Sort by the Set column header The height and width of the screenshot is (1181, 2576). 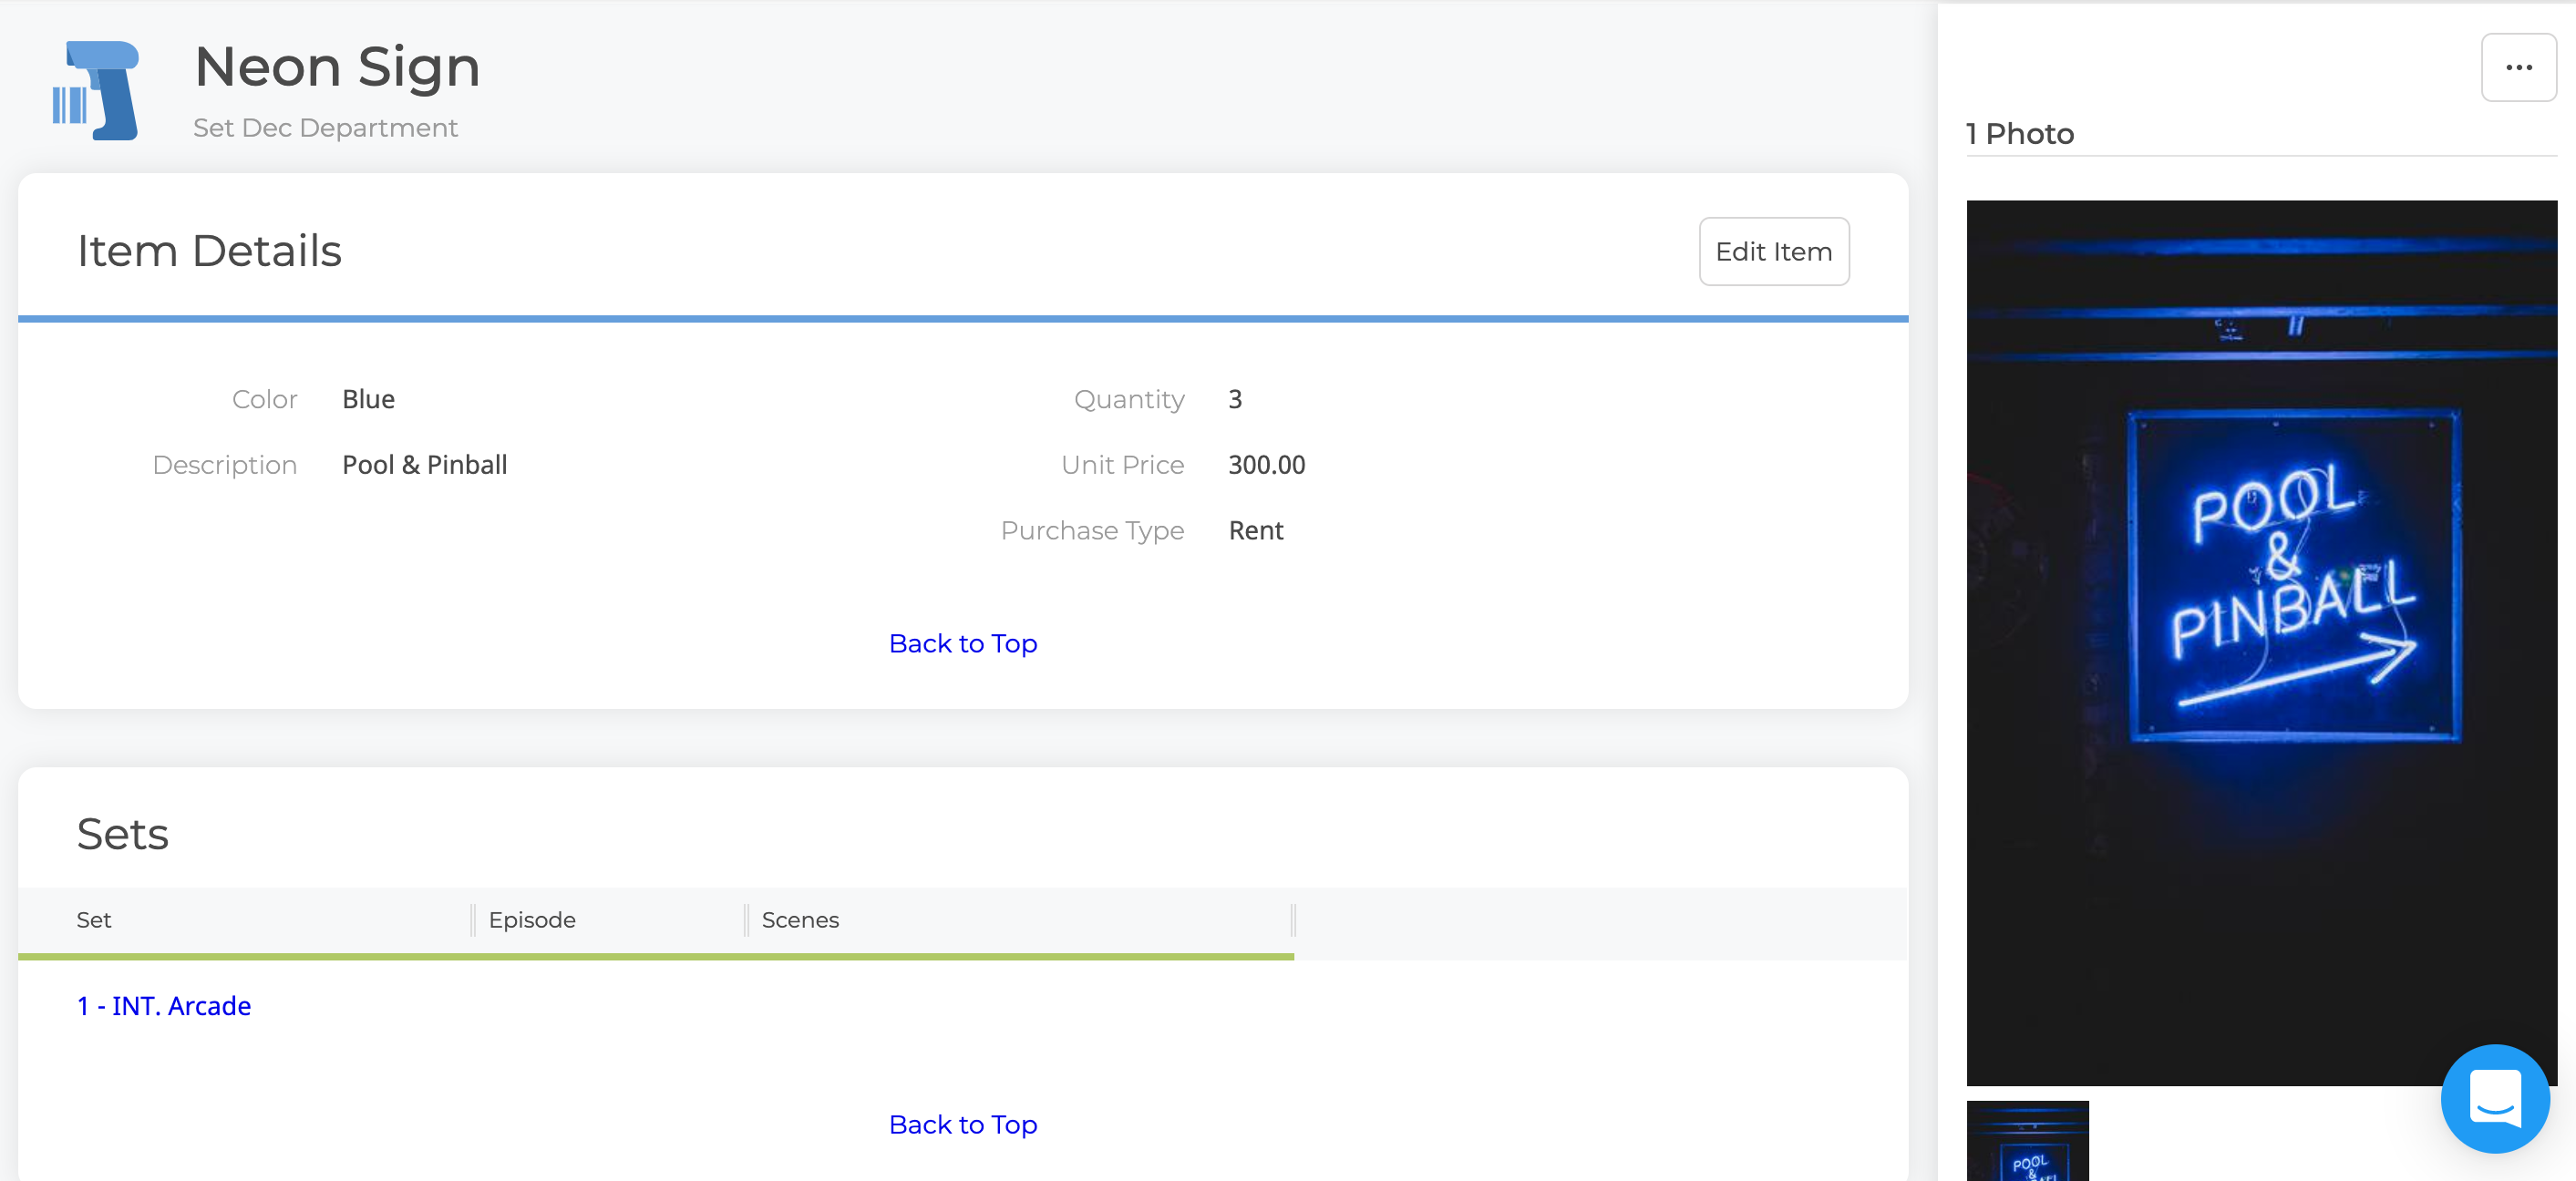coord(94,919)
